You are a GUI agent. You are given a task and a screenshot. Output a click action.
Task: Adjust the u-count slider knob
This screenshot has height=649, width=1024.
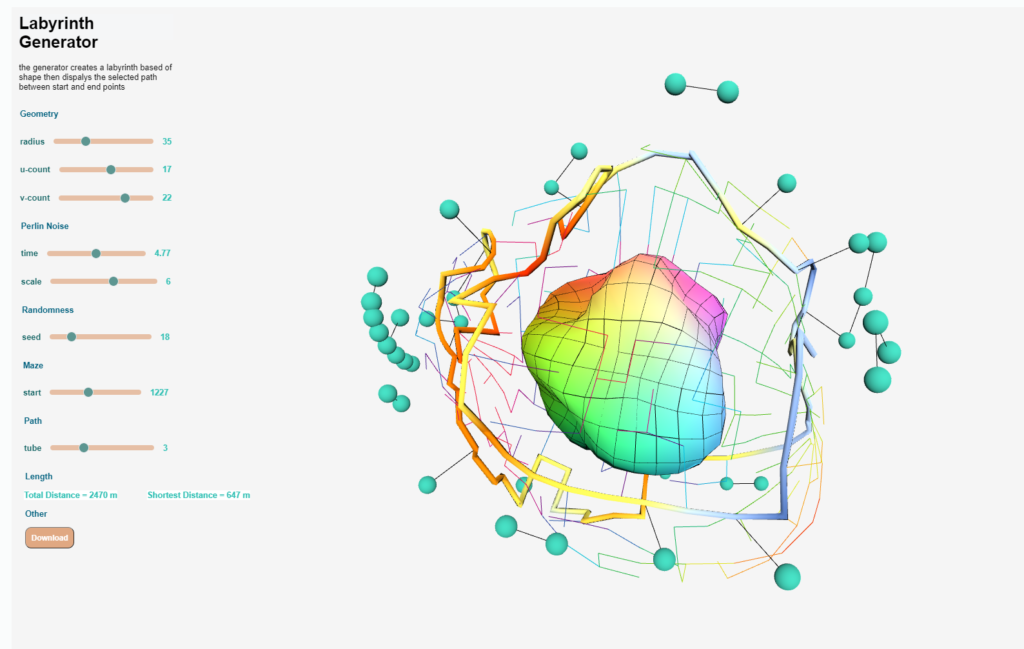111,170
